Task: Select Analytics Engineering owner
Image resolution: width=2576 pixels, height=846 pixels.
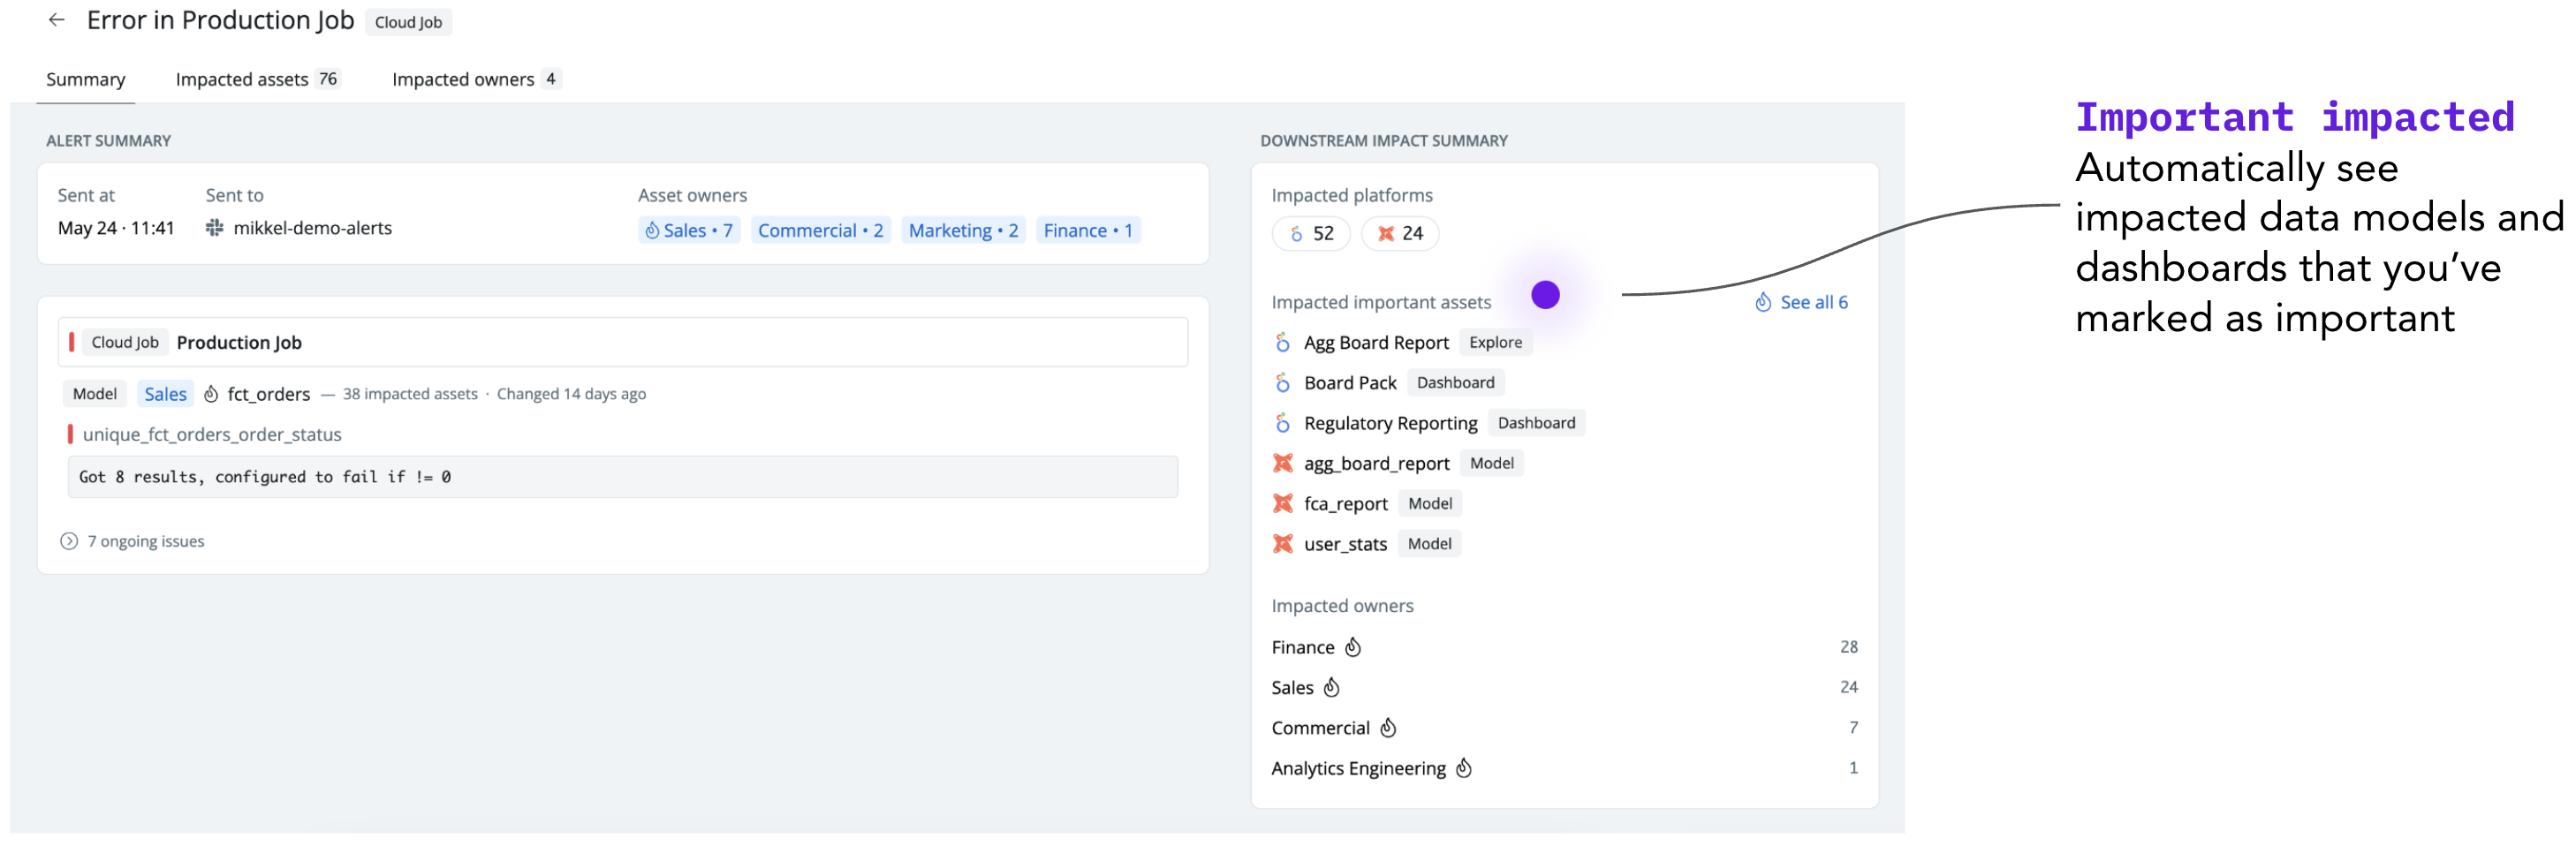Action: 1358,768
